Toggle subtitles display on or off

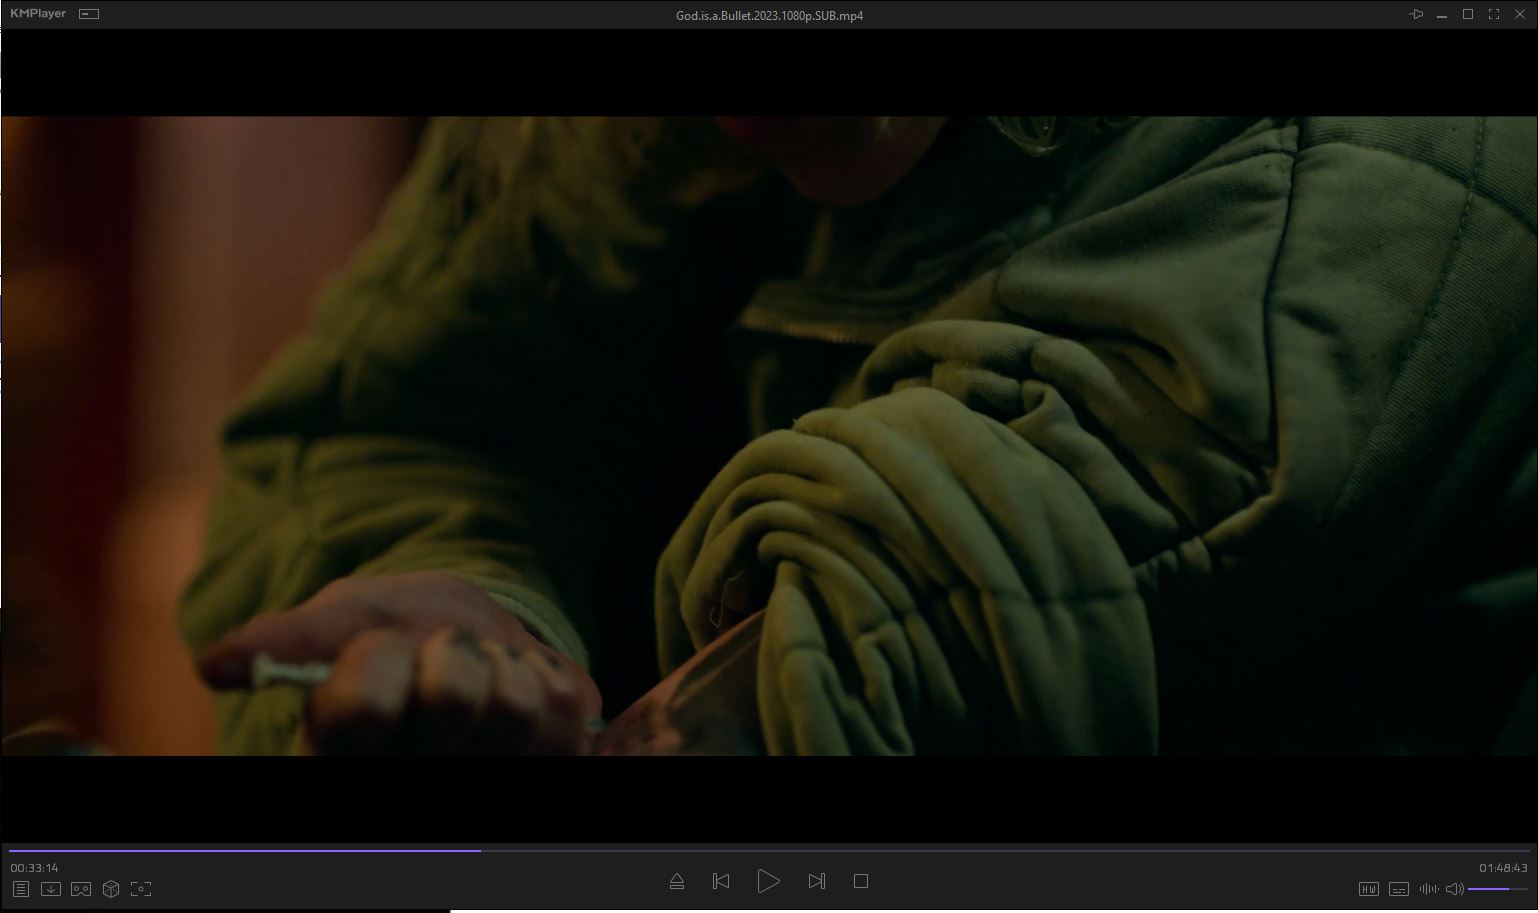pyautogui.click(x=1399, y=889)
